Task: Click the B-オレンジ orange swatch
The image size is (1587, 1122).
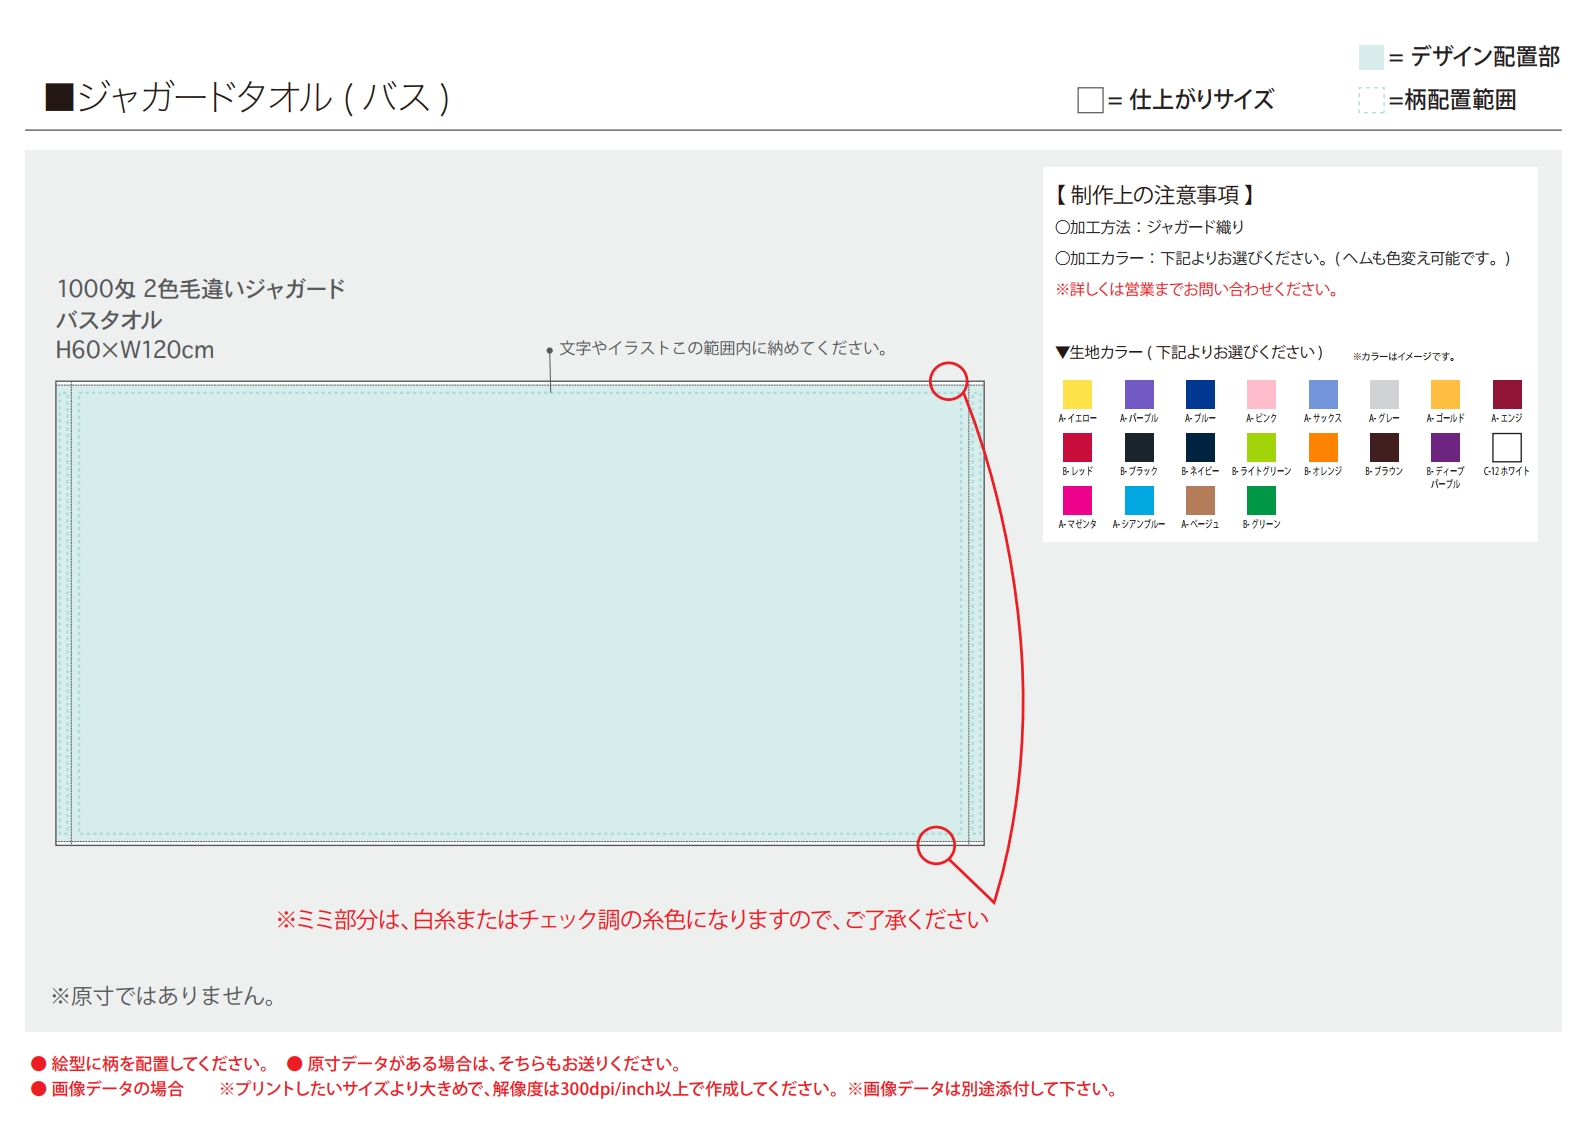Action: coord(1323,447)
